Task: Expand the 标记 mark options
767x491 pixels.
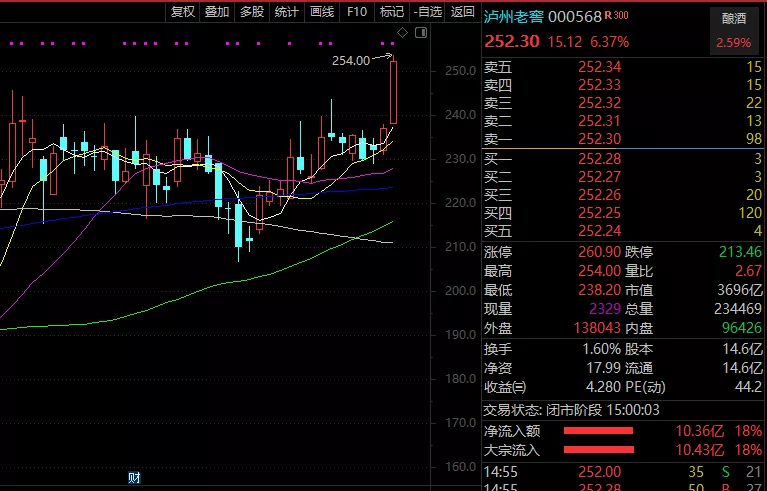Action: coord(392,12)
